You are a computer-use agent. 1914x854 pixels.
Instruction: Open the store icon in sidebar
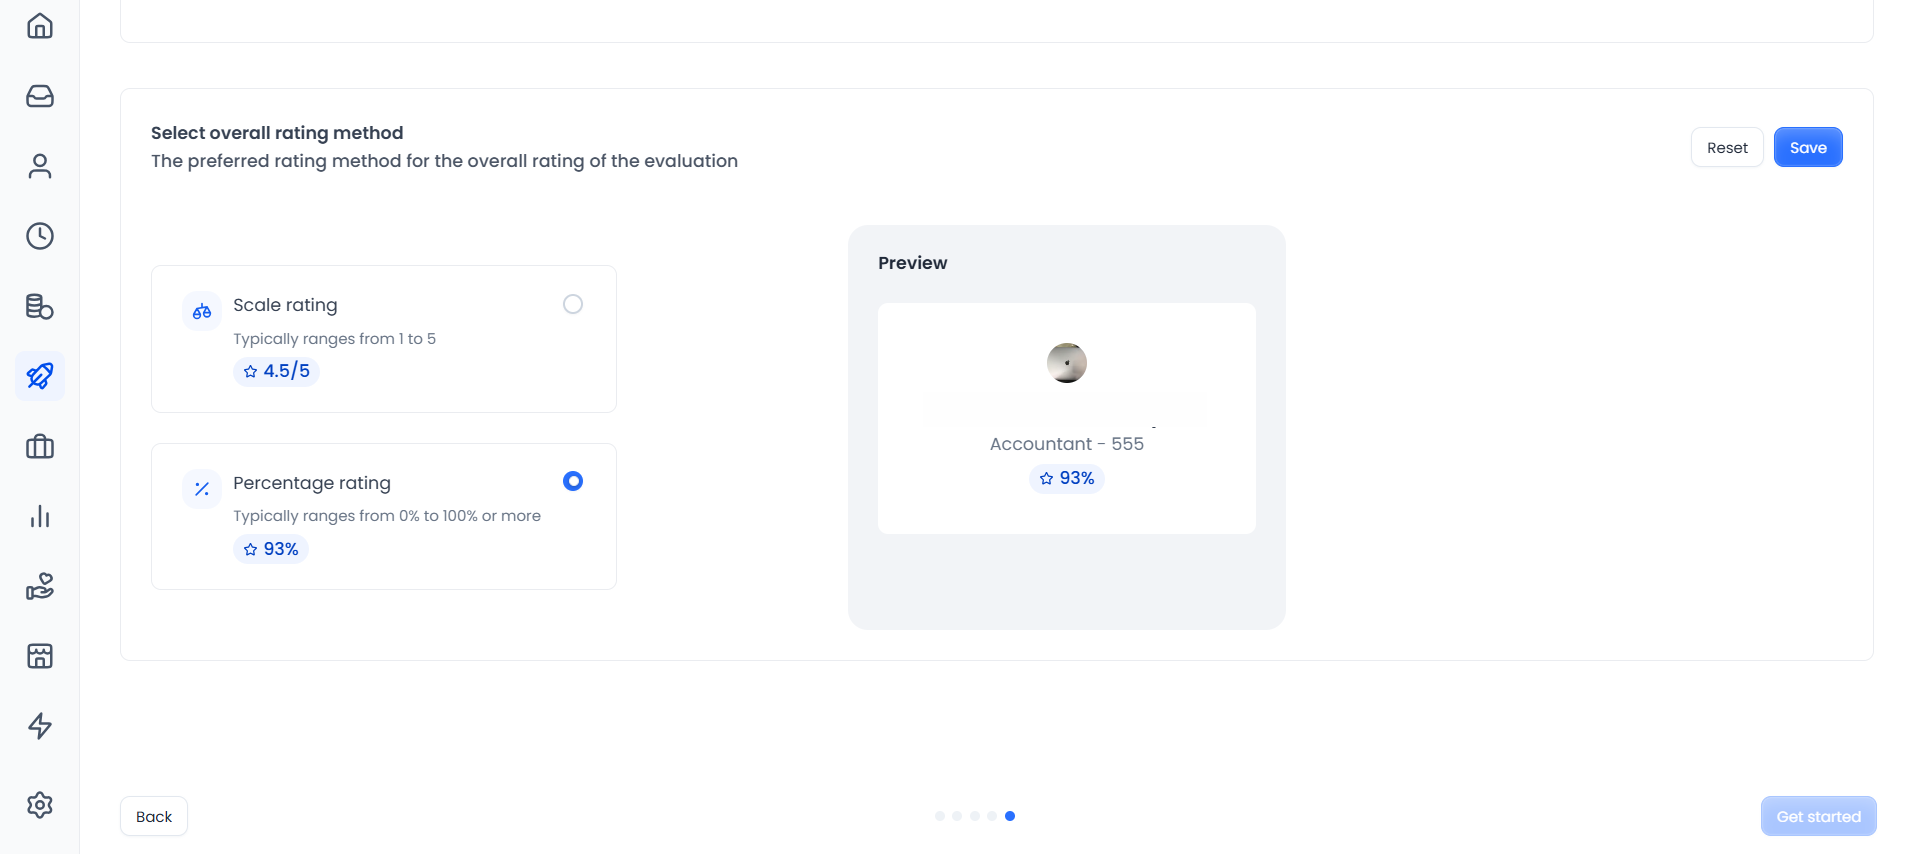(40, 656)
